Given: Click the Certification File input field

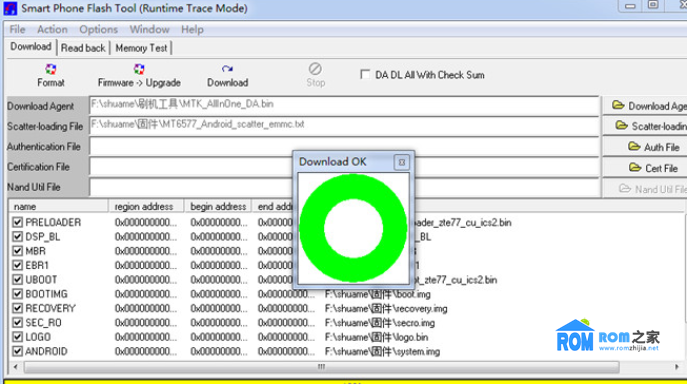Looking at the screenshot, I should coord(344,167).
